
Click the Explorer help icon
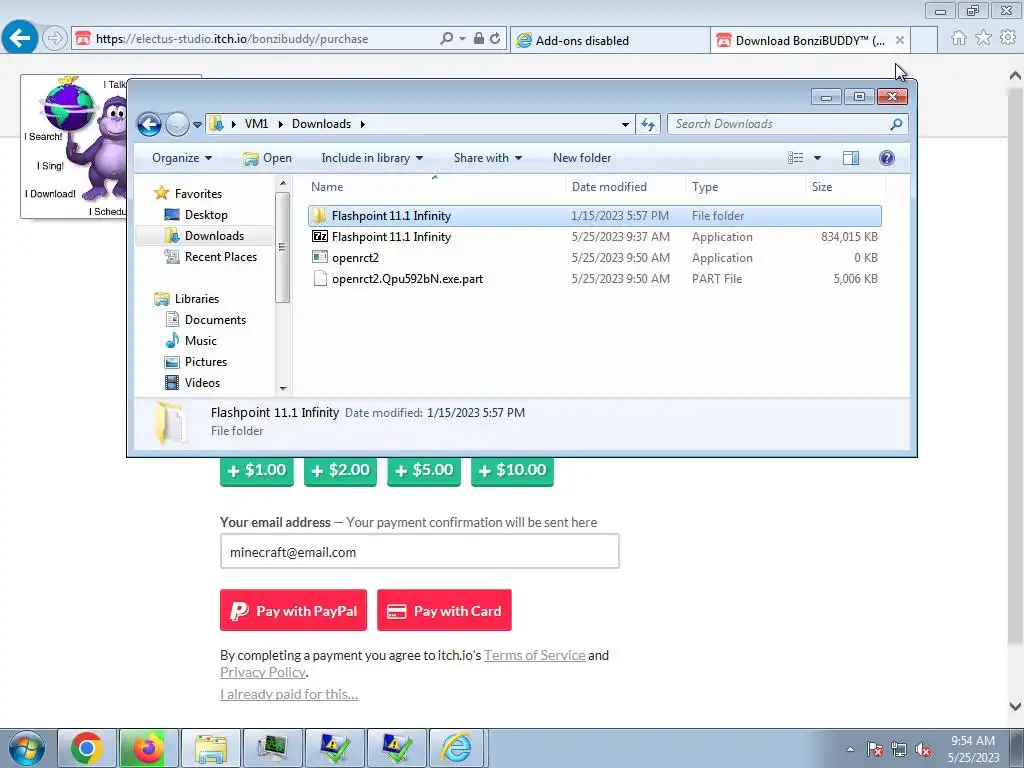(x=887, y=158)
